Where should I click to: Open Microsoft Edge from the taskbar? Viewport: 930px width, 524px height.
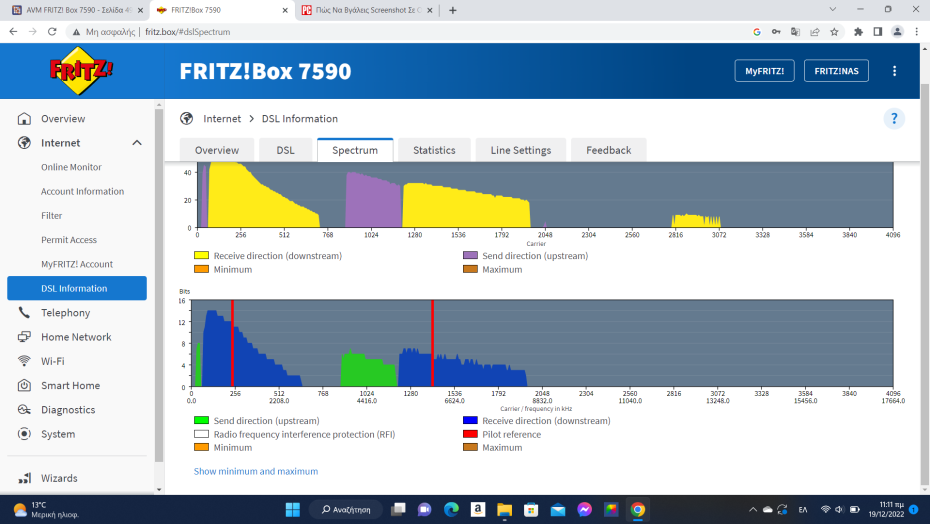[451, 510]
